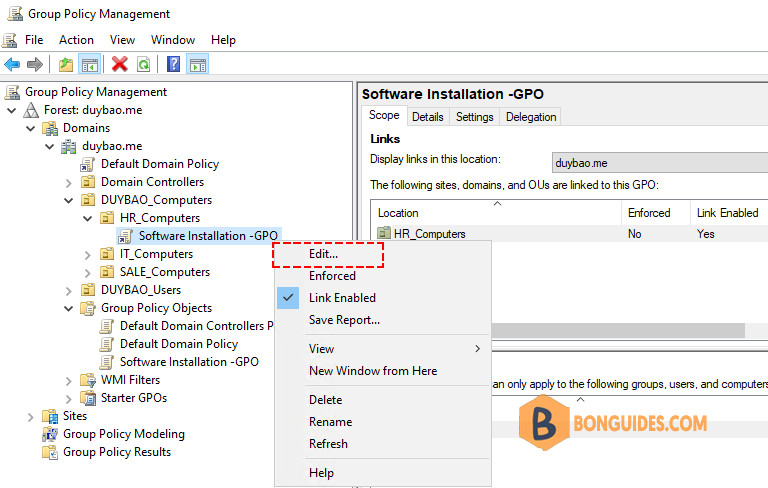Expand the IT_Computers OU
This screenshot has width=768, height=488.
[88, 255]
